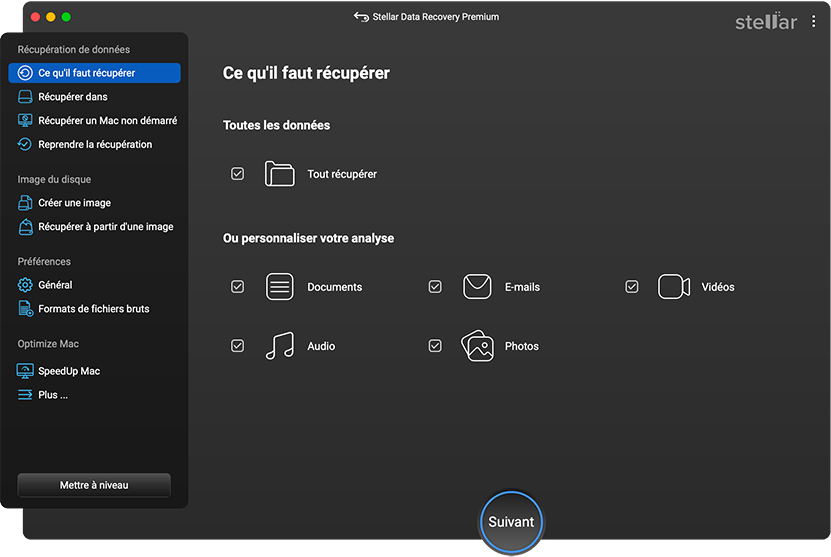The height and width of the screenshot is (557, 831).
Task: Click the Audio music note icon
Action: click(279, 346)
